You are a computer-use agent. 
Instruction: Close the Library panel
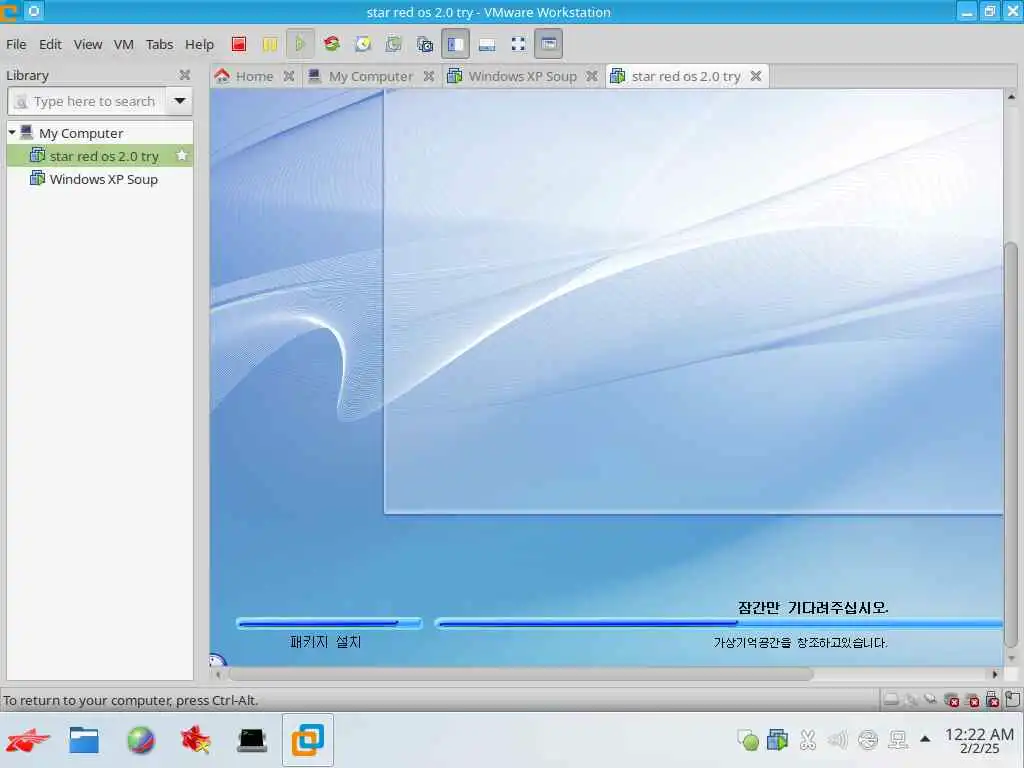185,75
